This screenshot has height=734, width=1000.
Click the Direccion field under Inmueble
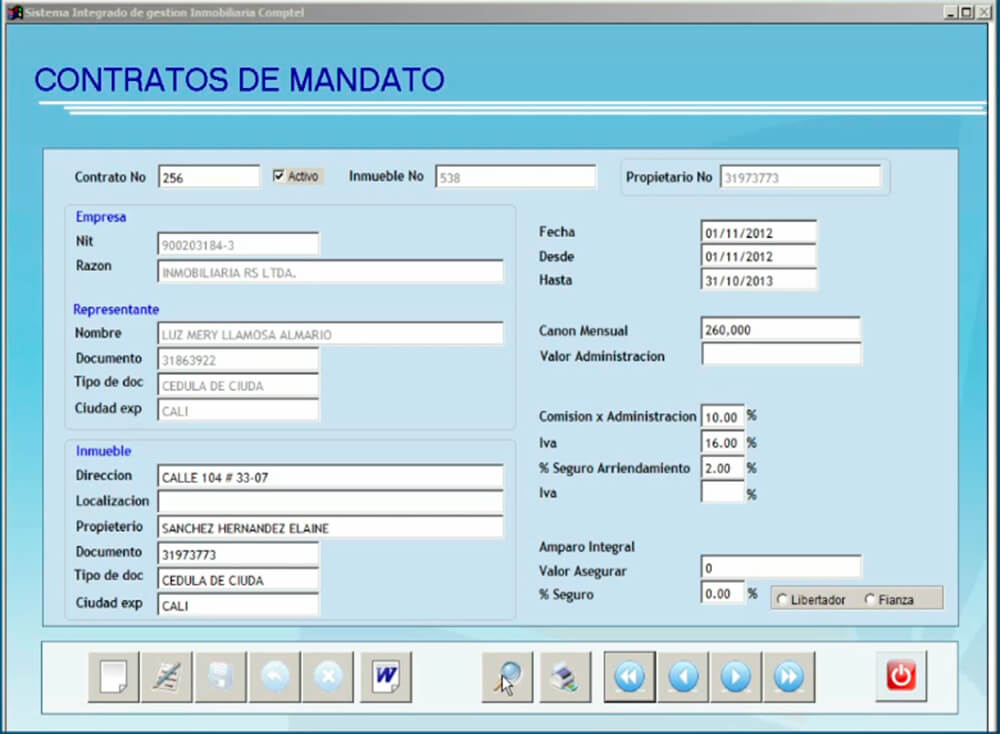pyautogui.click(x=330, y=477)
